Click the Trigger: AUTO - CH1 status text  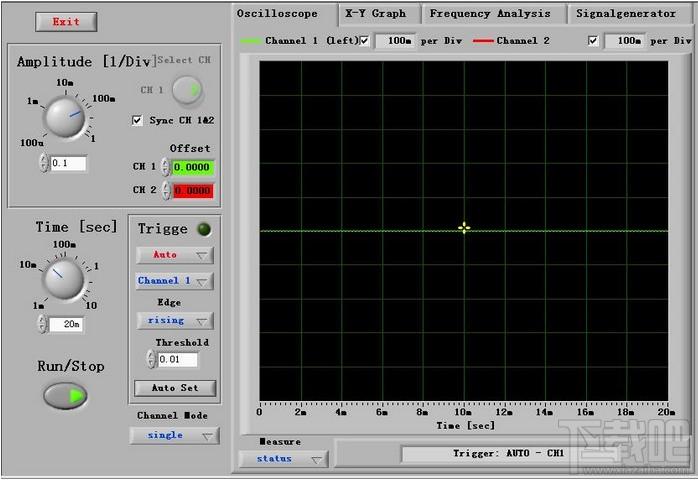pos(509,453)
